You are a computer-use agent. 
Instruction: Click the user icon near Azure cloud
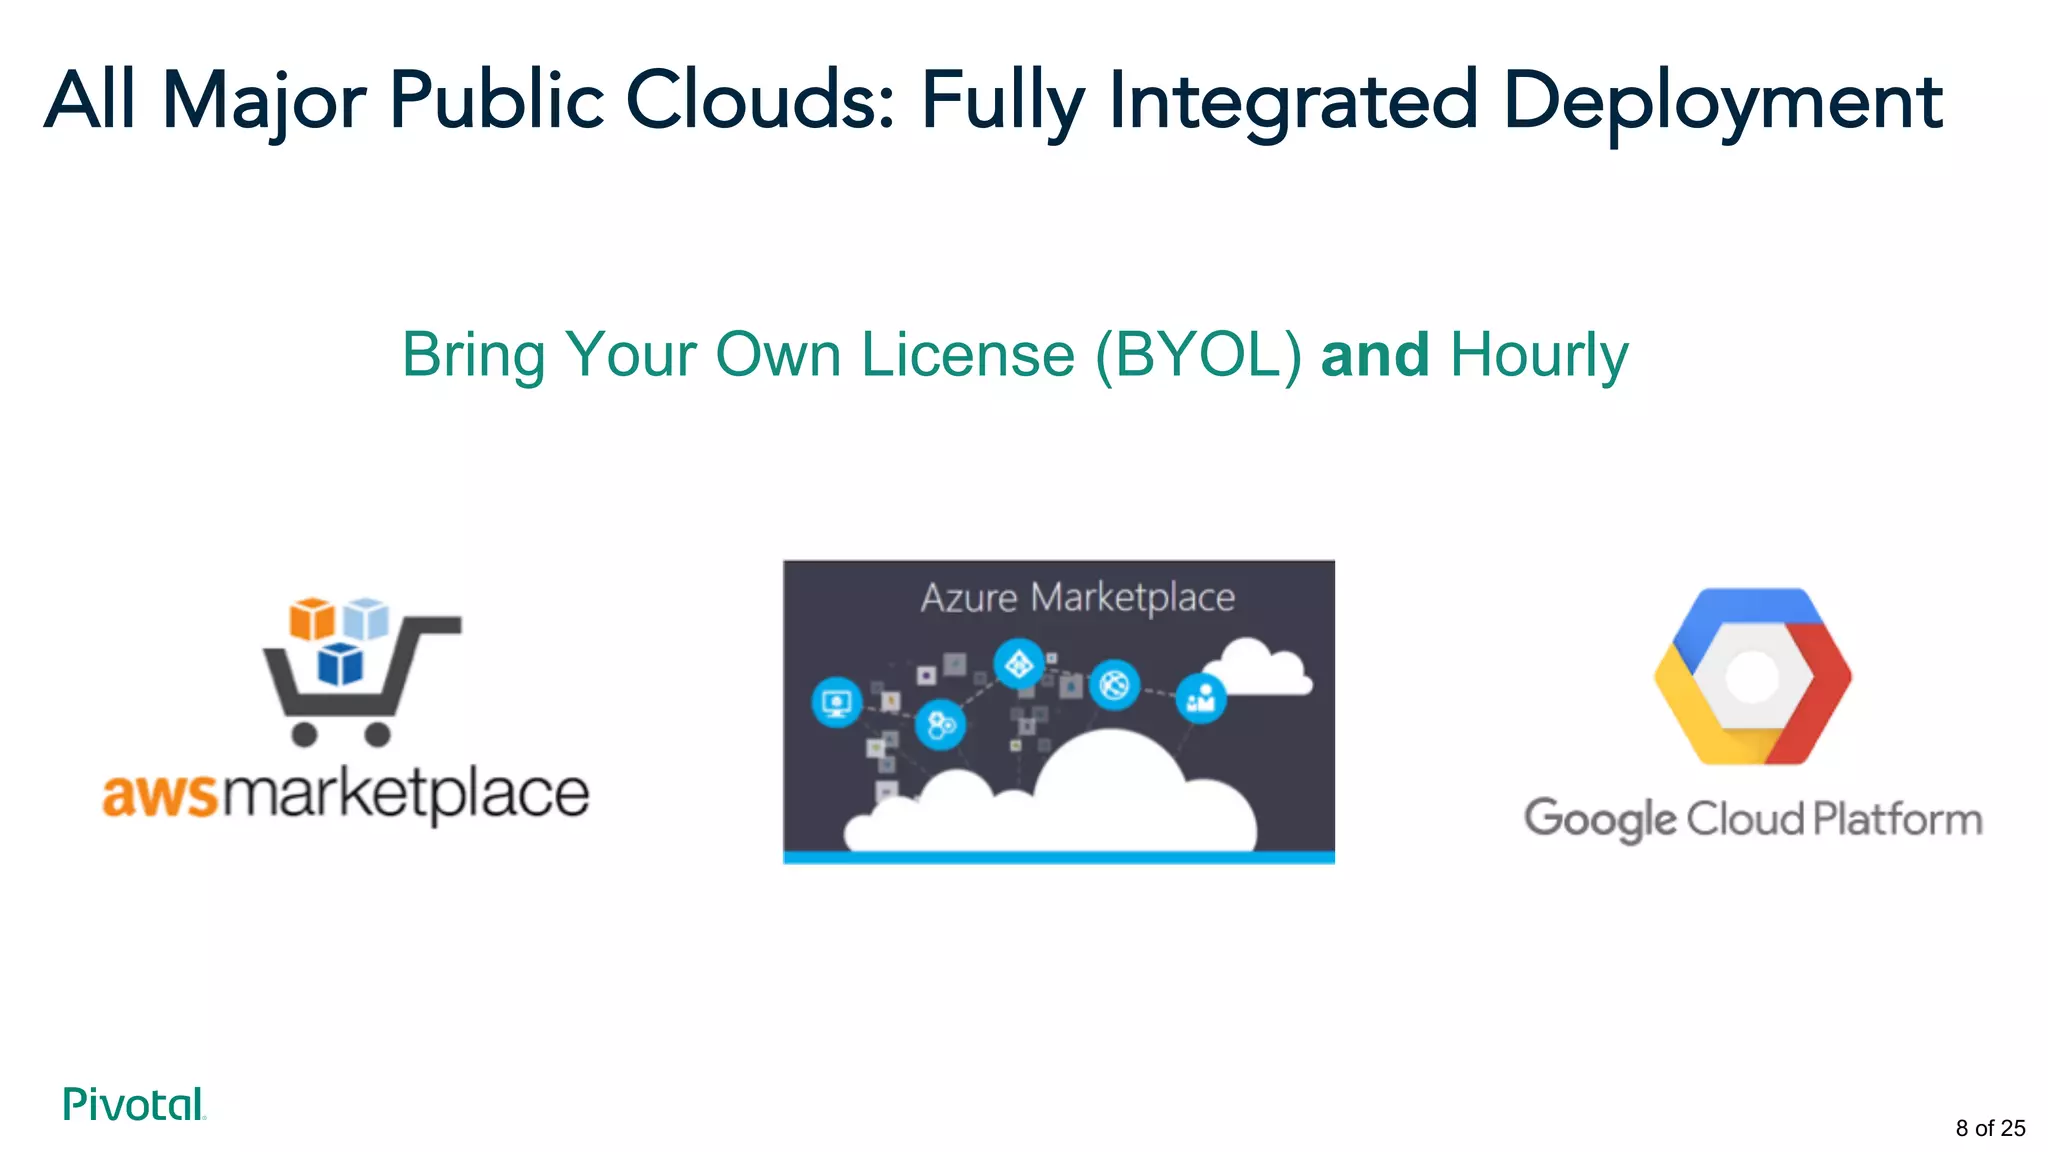click(1200, 698)
